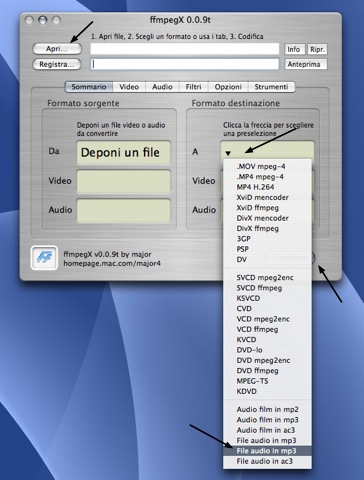Select .MOV mpeg-4 preset
Viewport: 364px width, 480px height.
[x=267, y=166]
